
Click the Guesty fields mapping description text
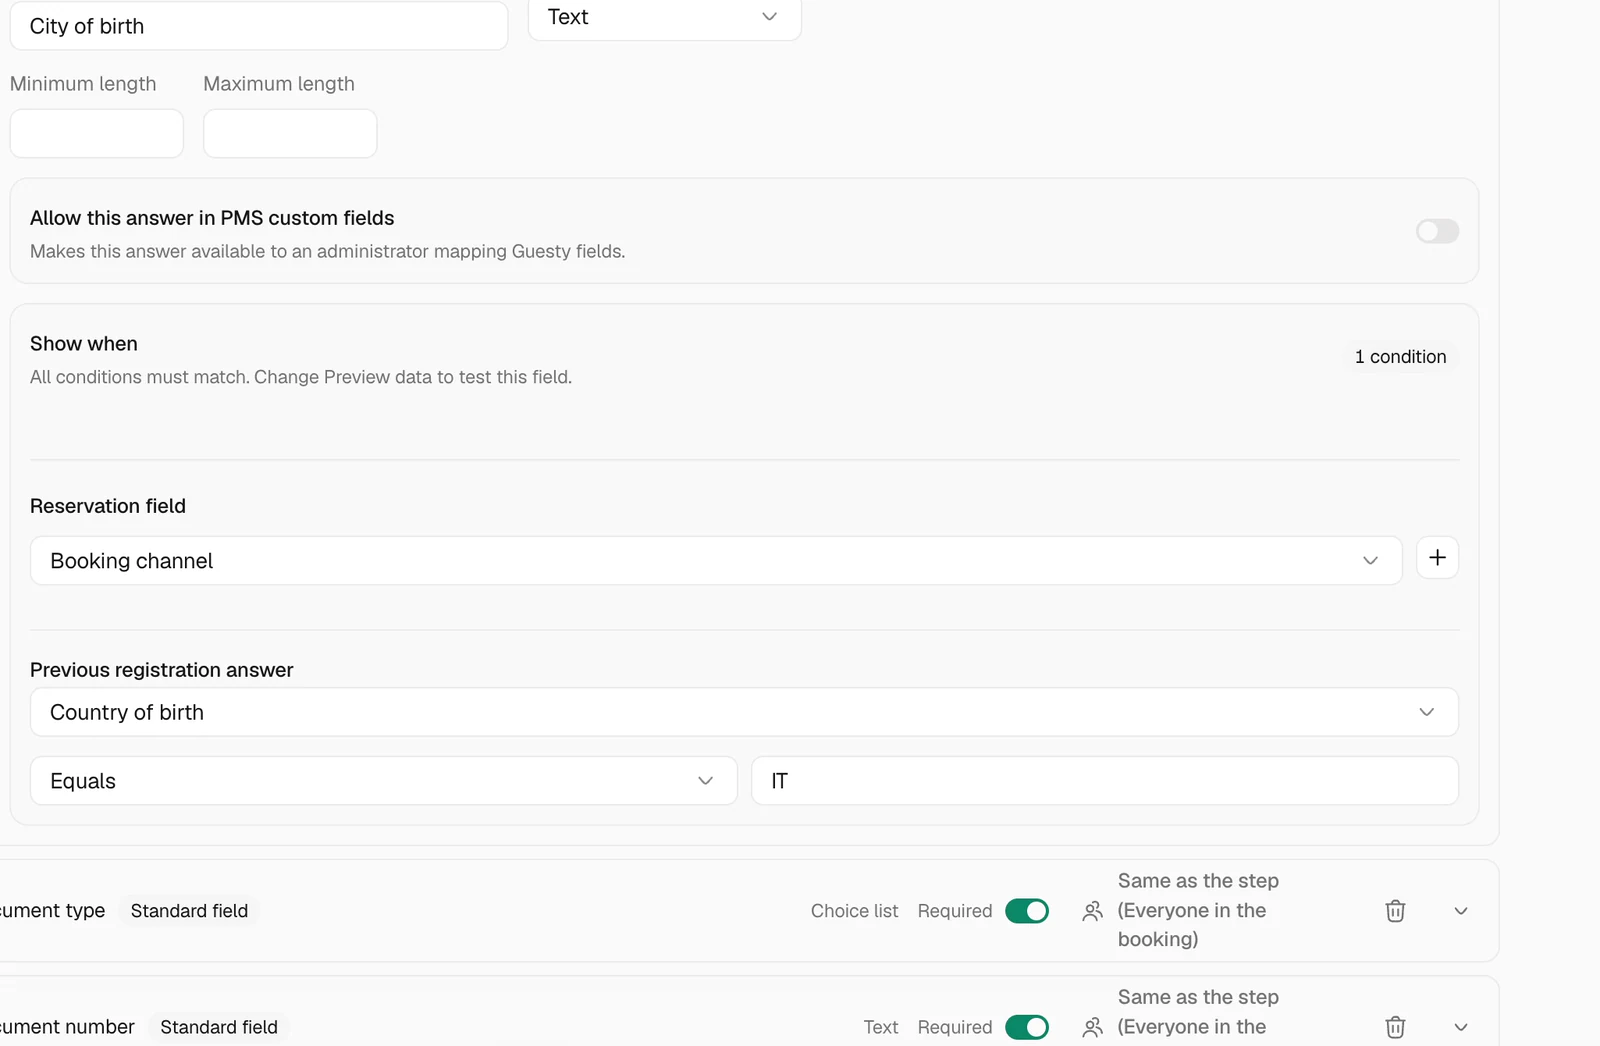[327, 251]
